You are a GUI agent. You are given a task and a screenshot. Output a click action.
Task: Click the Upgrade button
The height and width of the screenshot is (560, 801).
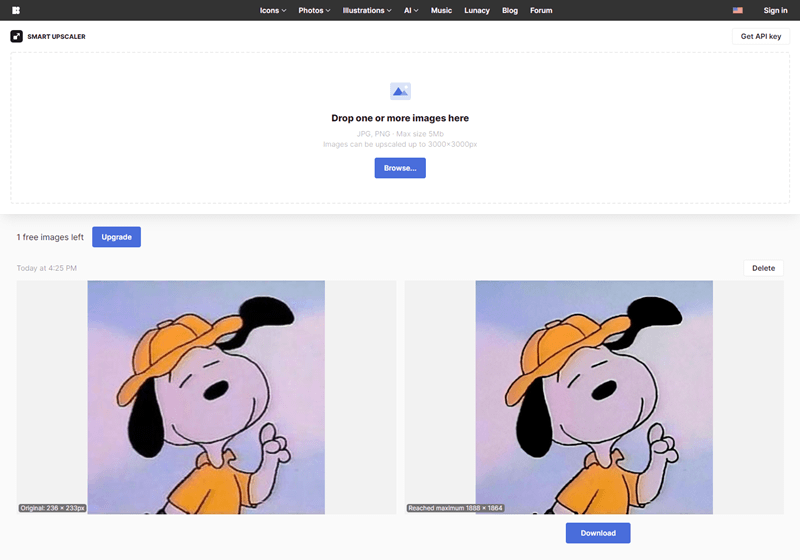click(x=116, y=237)
